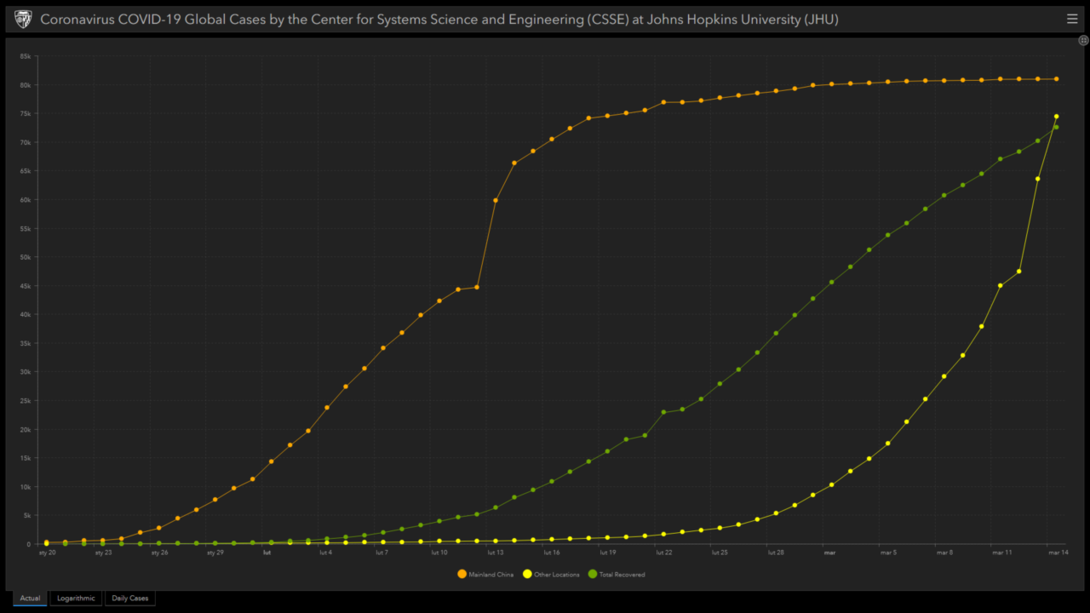The image size is (1090, 613).
Task: Click the Johns Hopkins shield logo
Action: tap(23, 19)
